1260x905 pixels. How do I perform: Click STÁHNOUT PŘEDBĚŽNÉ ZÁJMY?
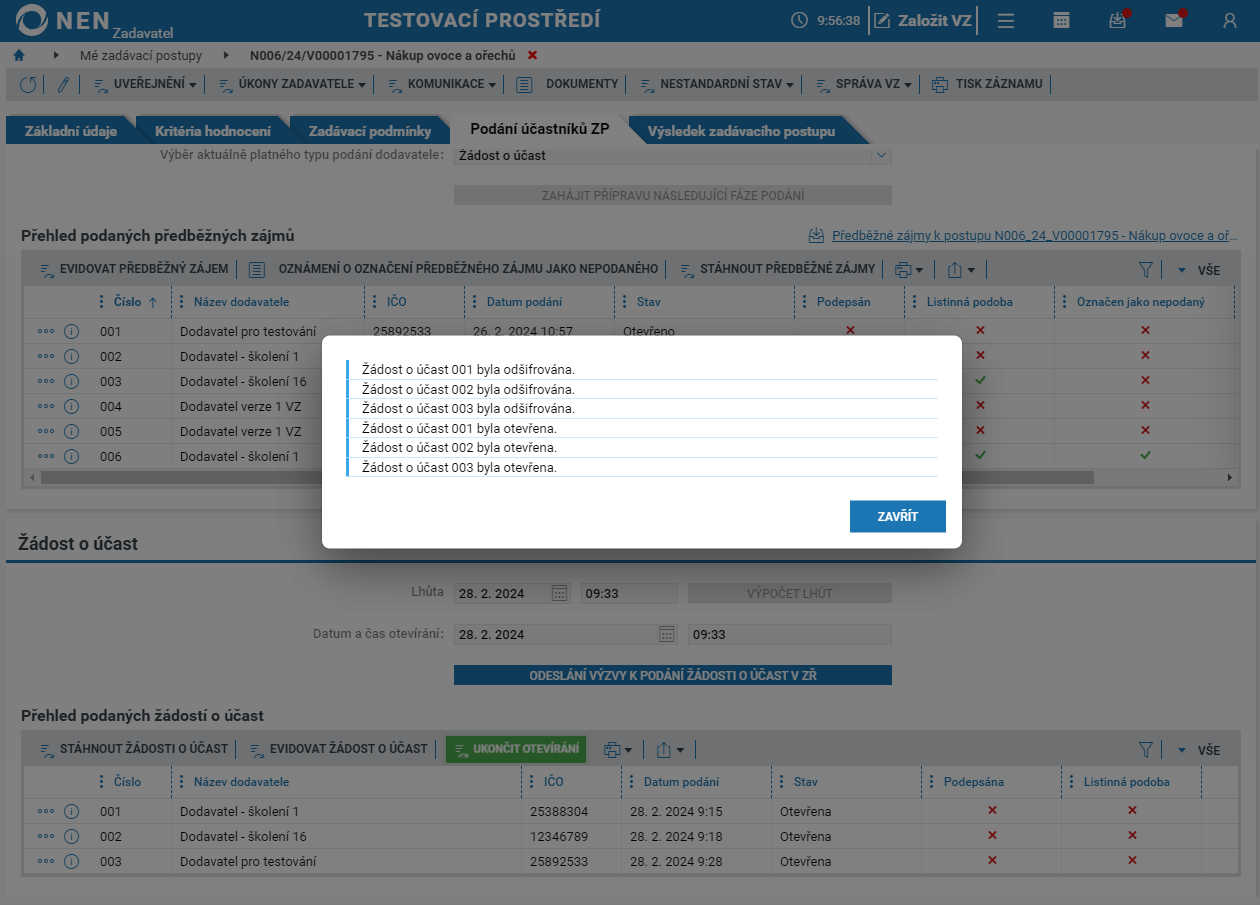point(777,269)
